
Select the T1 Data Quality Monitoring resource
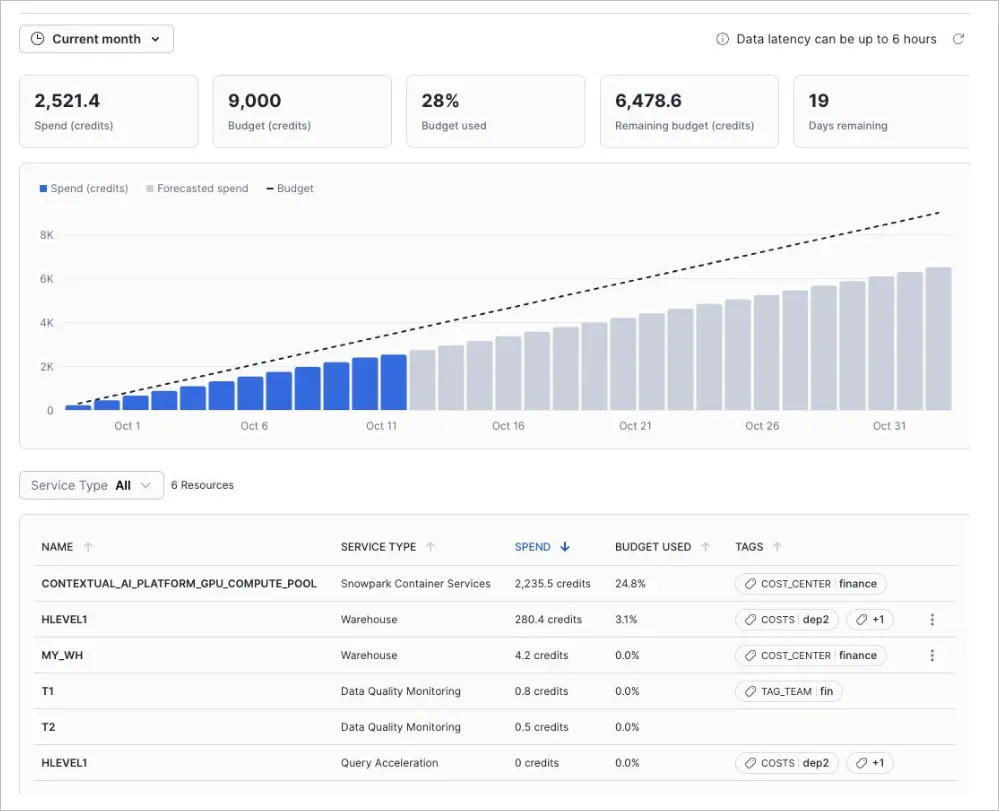pos(45,691)
